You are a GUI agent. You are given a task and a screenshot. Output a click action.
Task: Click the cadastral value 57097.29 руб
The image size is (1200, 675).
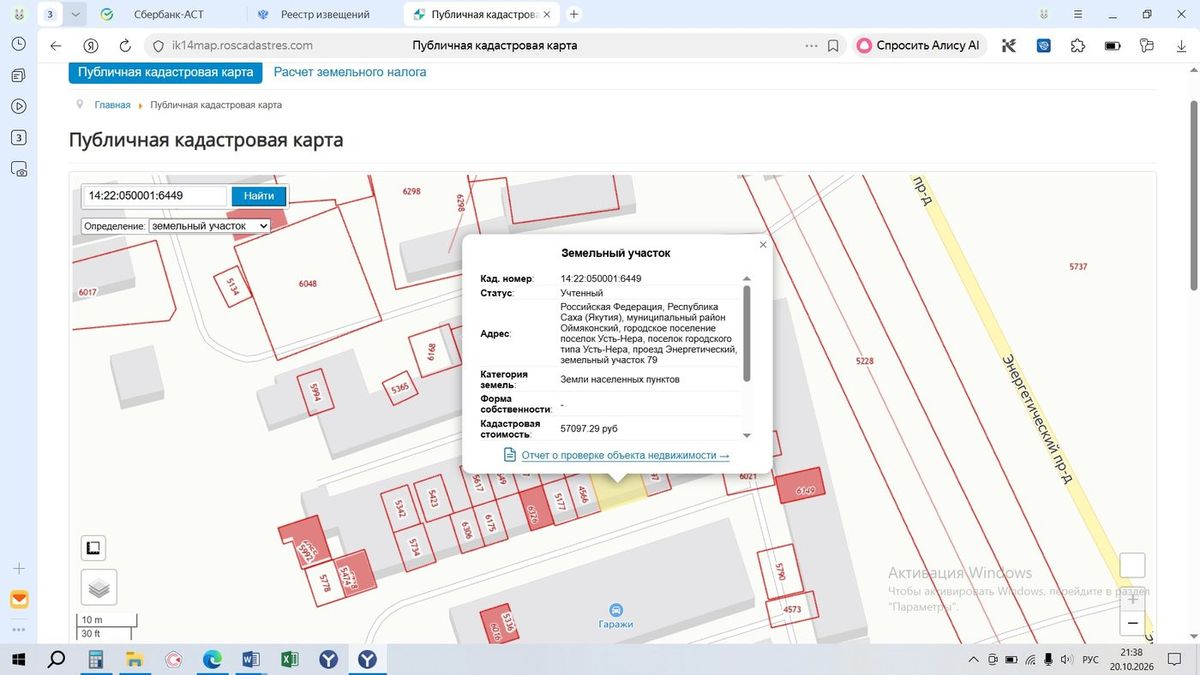589,428
